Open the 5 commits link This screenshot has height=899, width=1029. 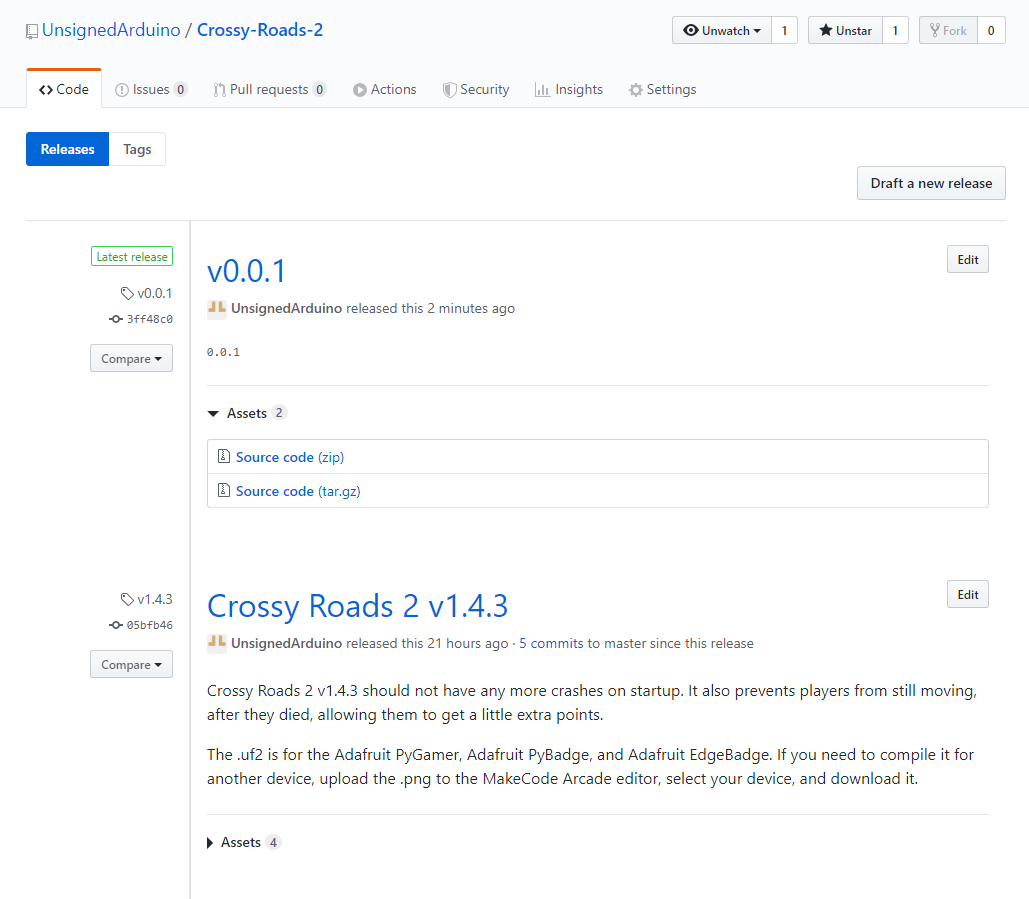coord(551,643)
